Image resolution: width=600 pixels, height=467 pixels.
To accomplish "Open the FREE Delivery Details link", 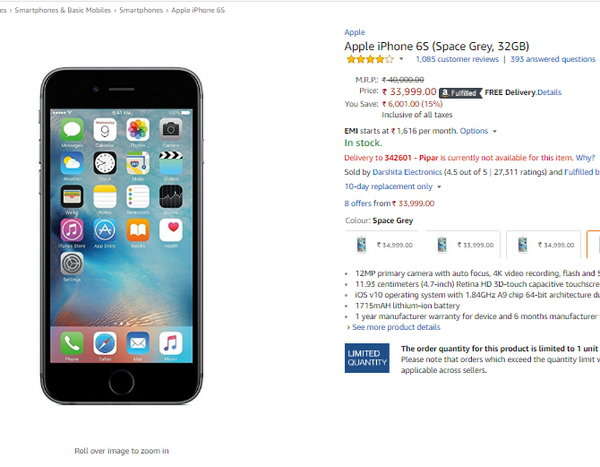I will [x=549, y=92].
